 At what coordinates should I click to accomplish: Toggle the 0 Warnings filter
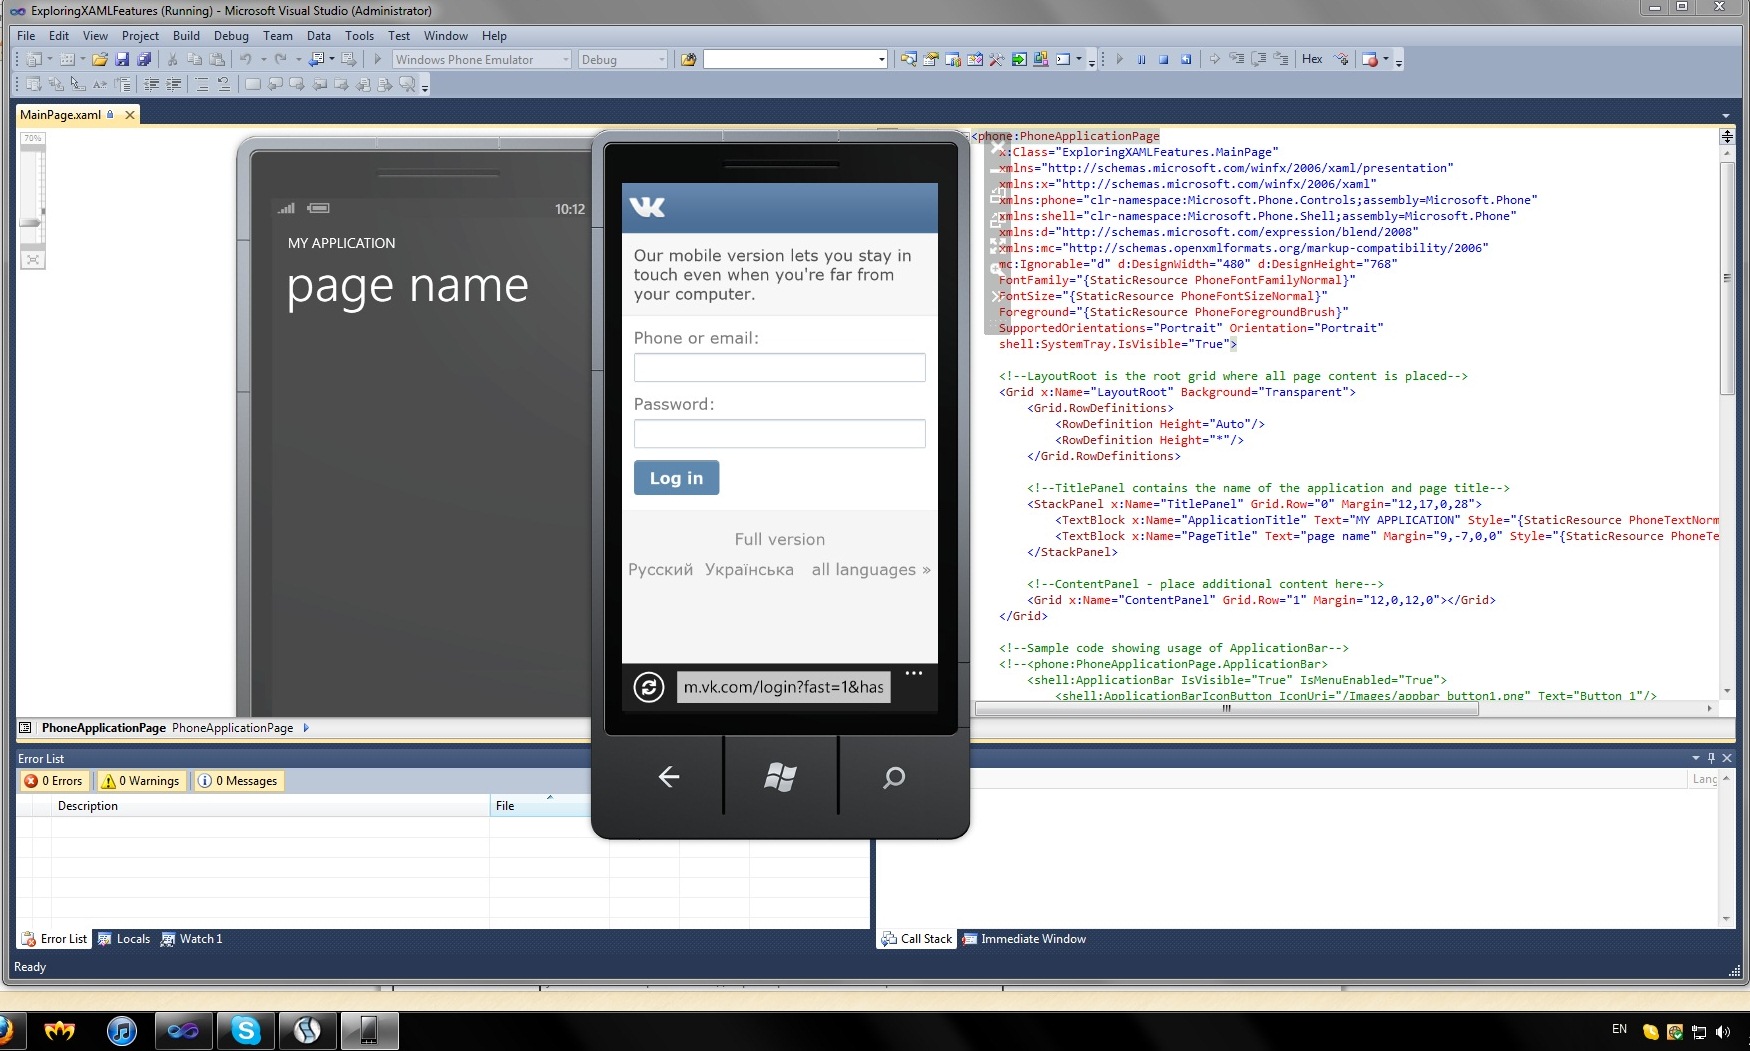coord(141,781)
